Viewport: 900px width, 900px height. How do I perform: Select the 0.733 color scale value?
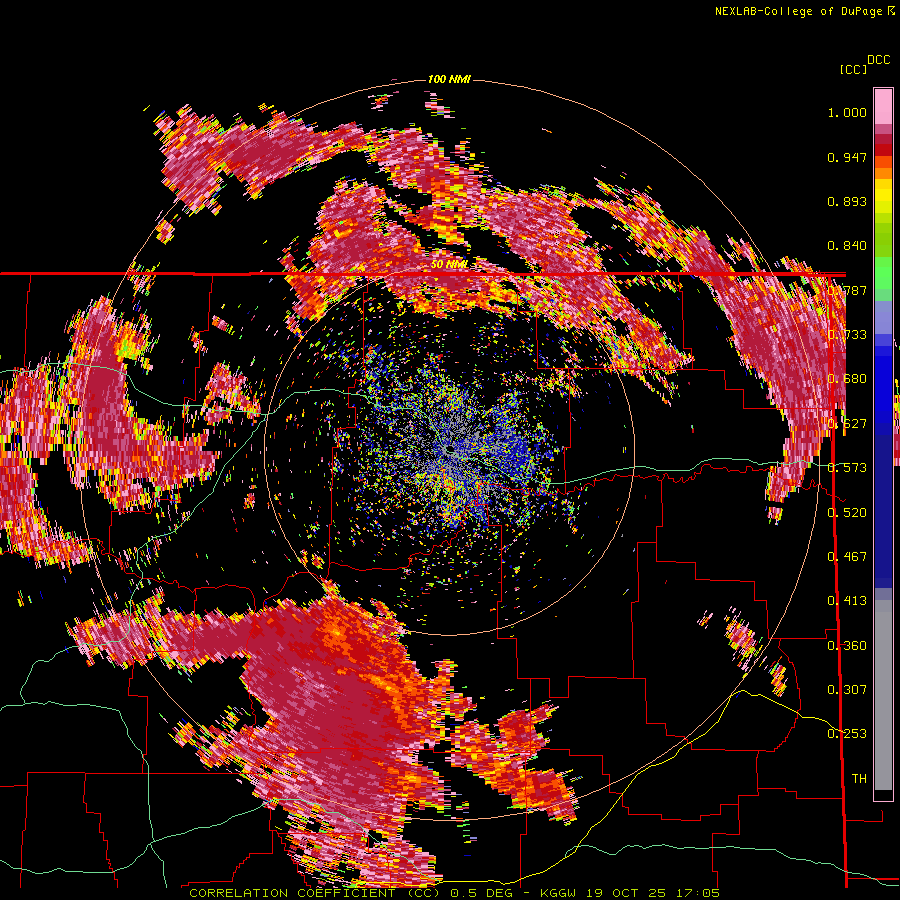click(x=847, y=335)
